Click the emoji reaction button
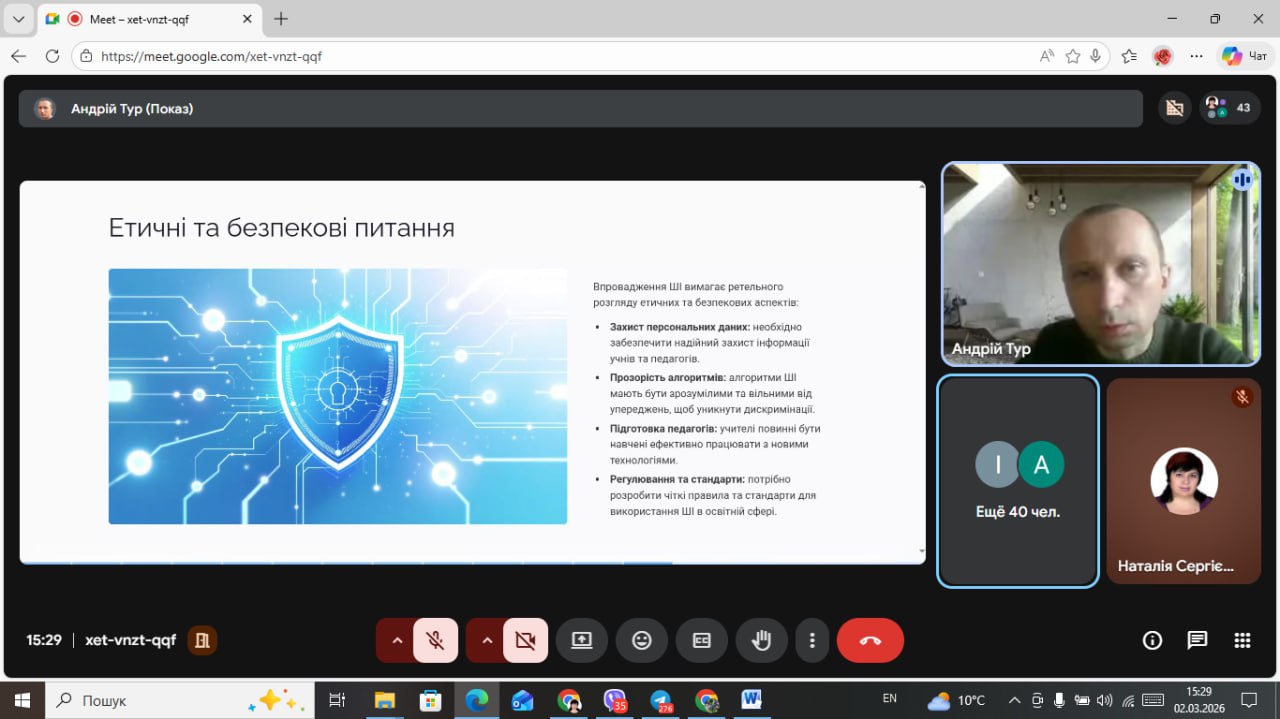This screenshot has width=1280, height=719. pos(642,640)
